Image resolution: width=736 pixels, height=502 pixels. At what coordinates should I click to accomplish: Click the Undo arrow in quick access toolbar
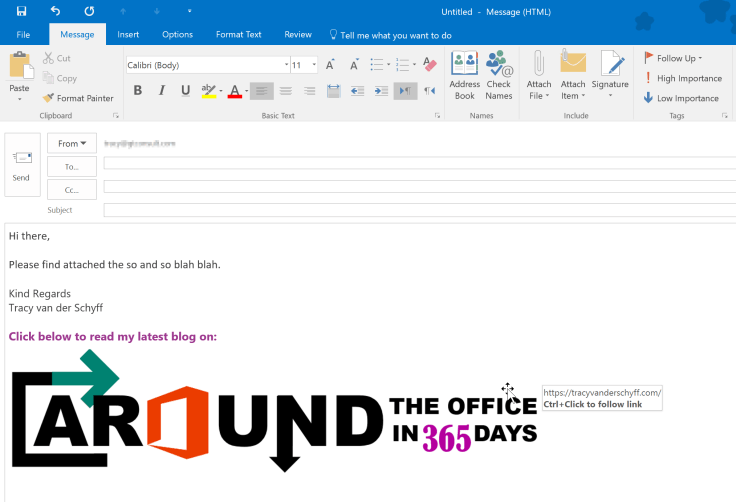55,11
